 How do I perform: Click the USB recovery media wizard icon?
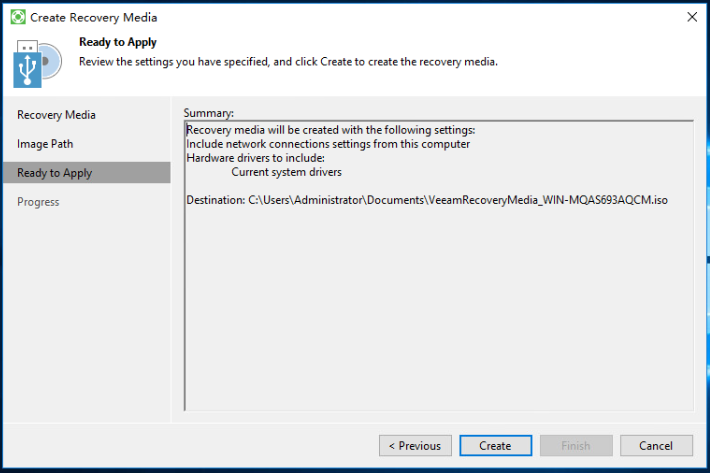pos(38,63)
